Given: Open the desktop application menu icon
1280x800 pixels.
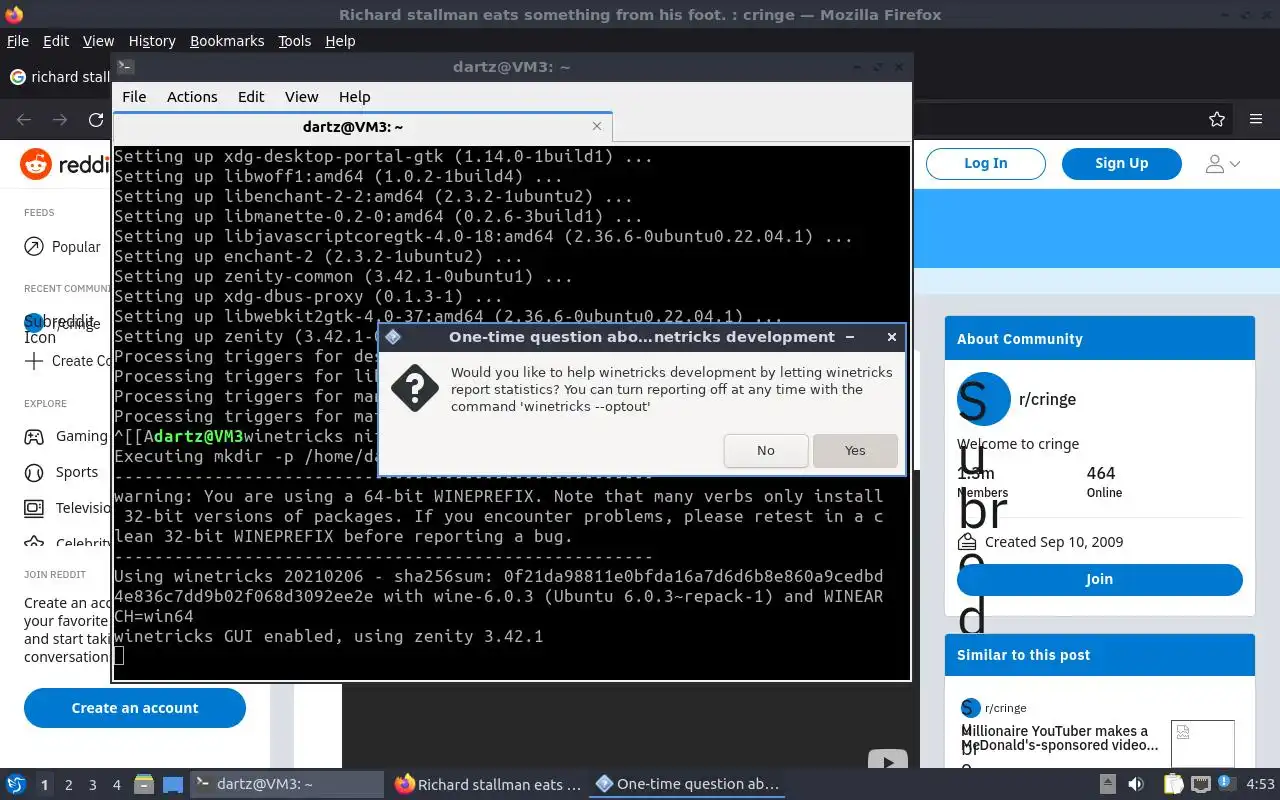Looking at the screenshot, I should [x=16, y=784].
